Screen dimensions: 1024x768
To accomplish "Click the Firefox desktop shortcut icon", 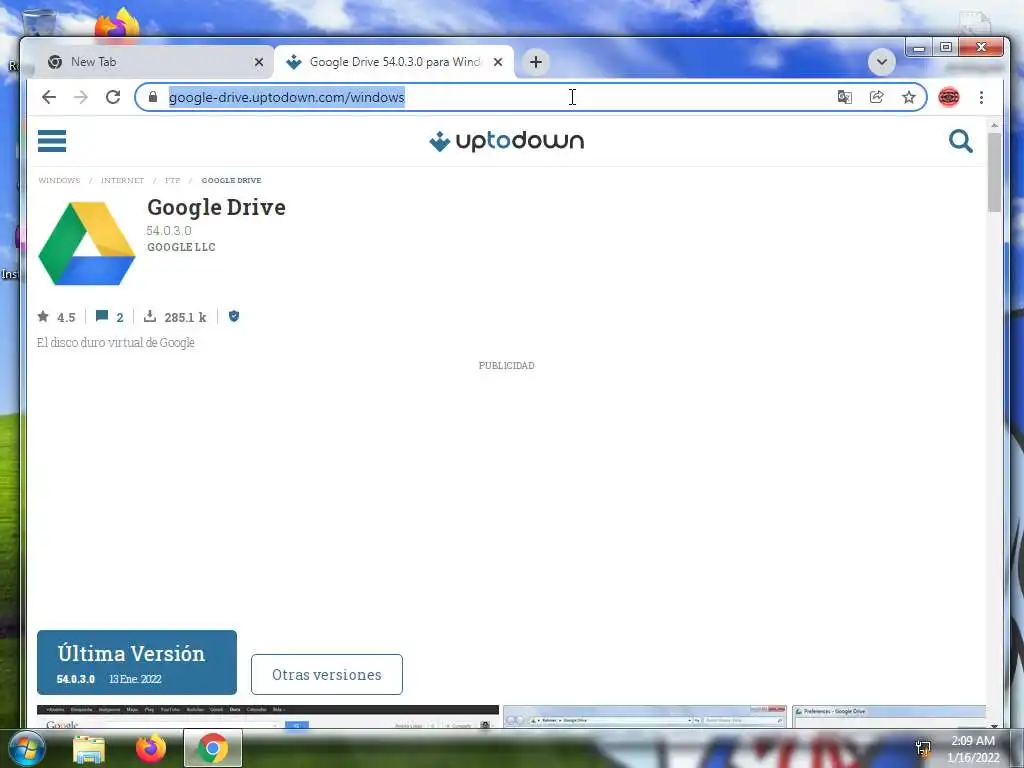I will click(118, 23).
